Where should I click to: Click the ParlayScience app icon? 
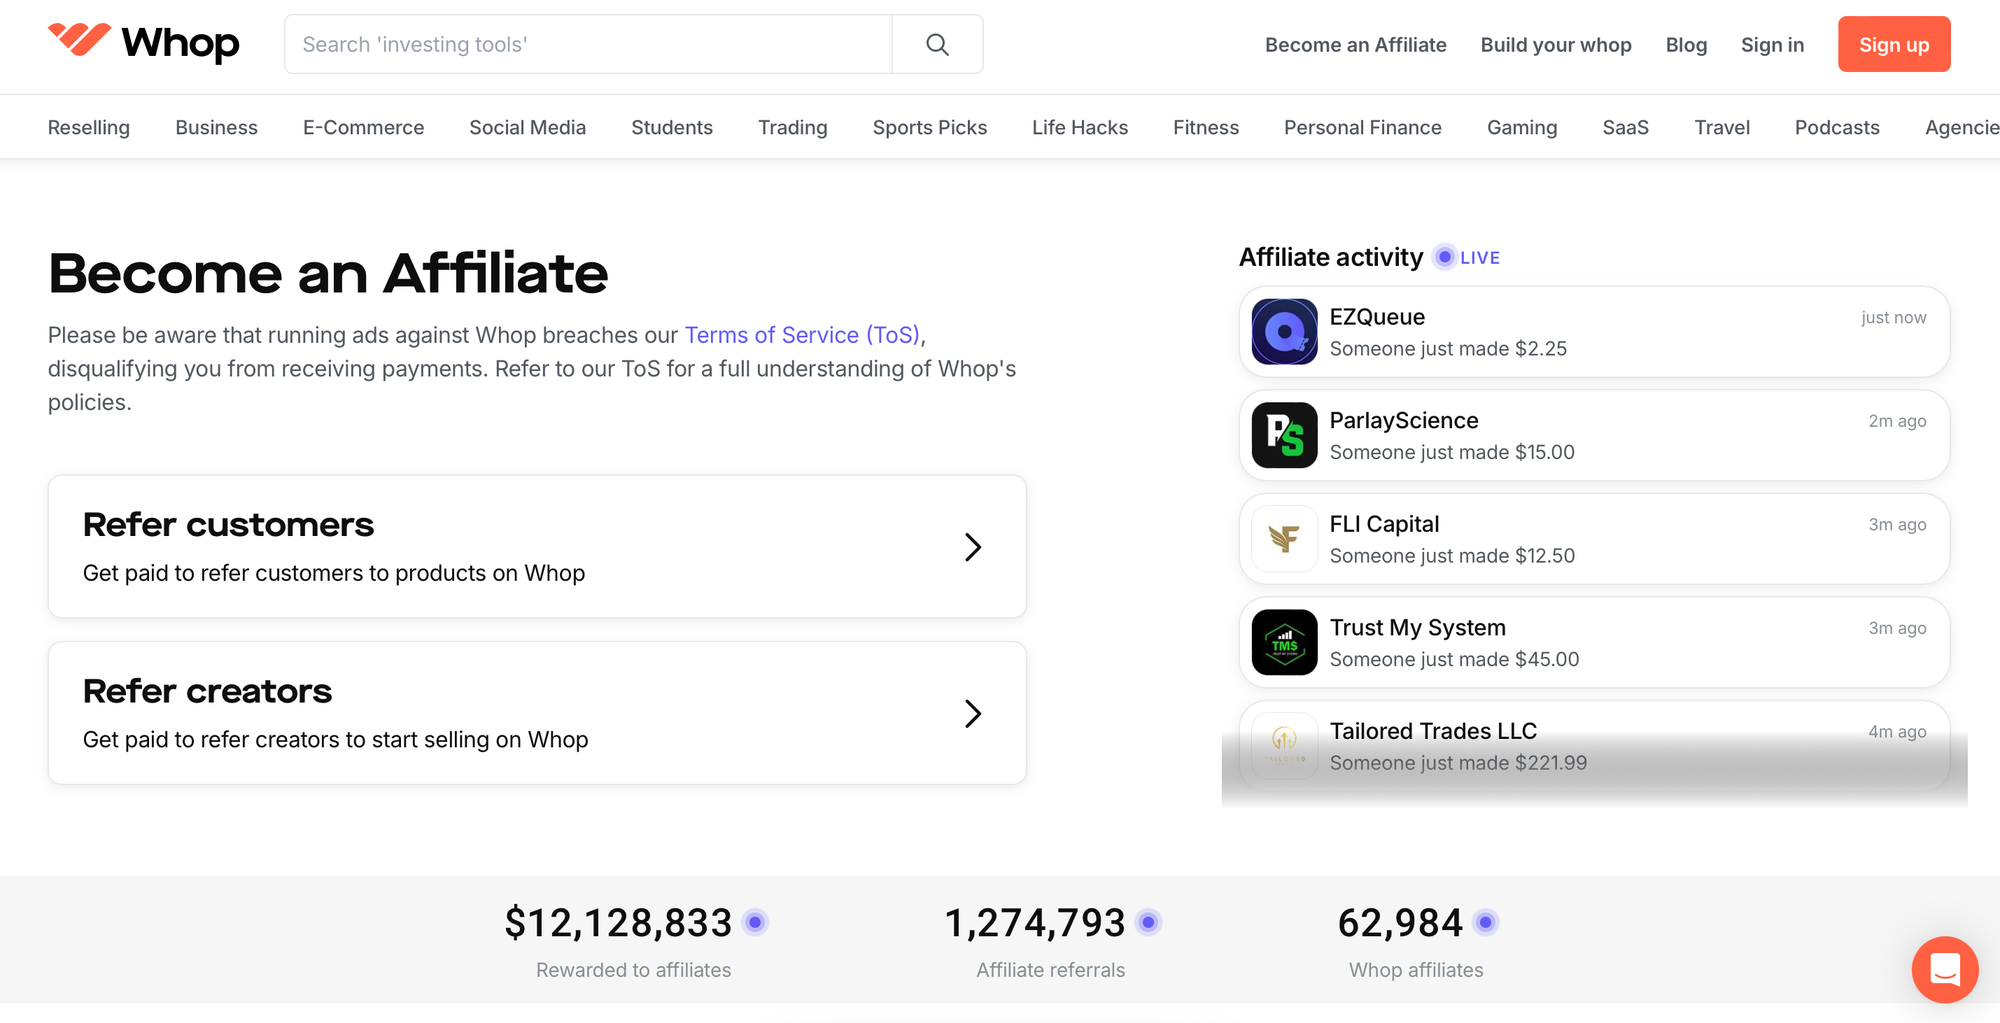point(1284,435)
